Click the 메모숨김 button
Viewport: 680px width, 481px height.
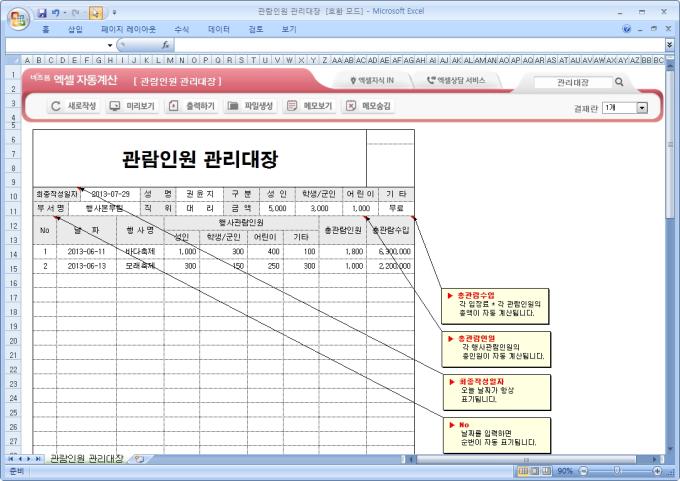369,106
